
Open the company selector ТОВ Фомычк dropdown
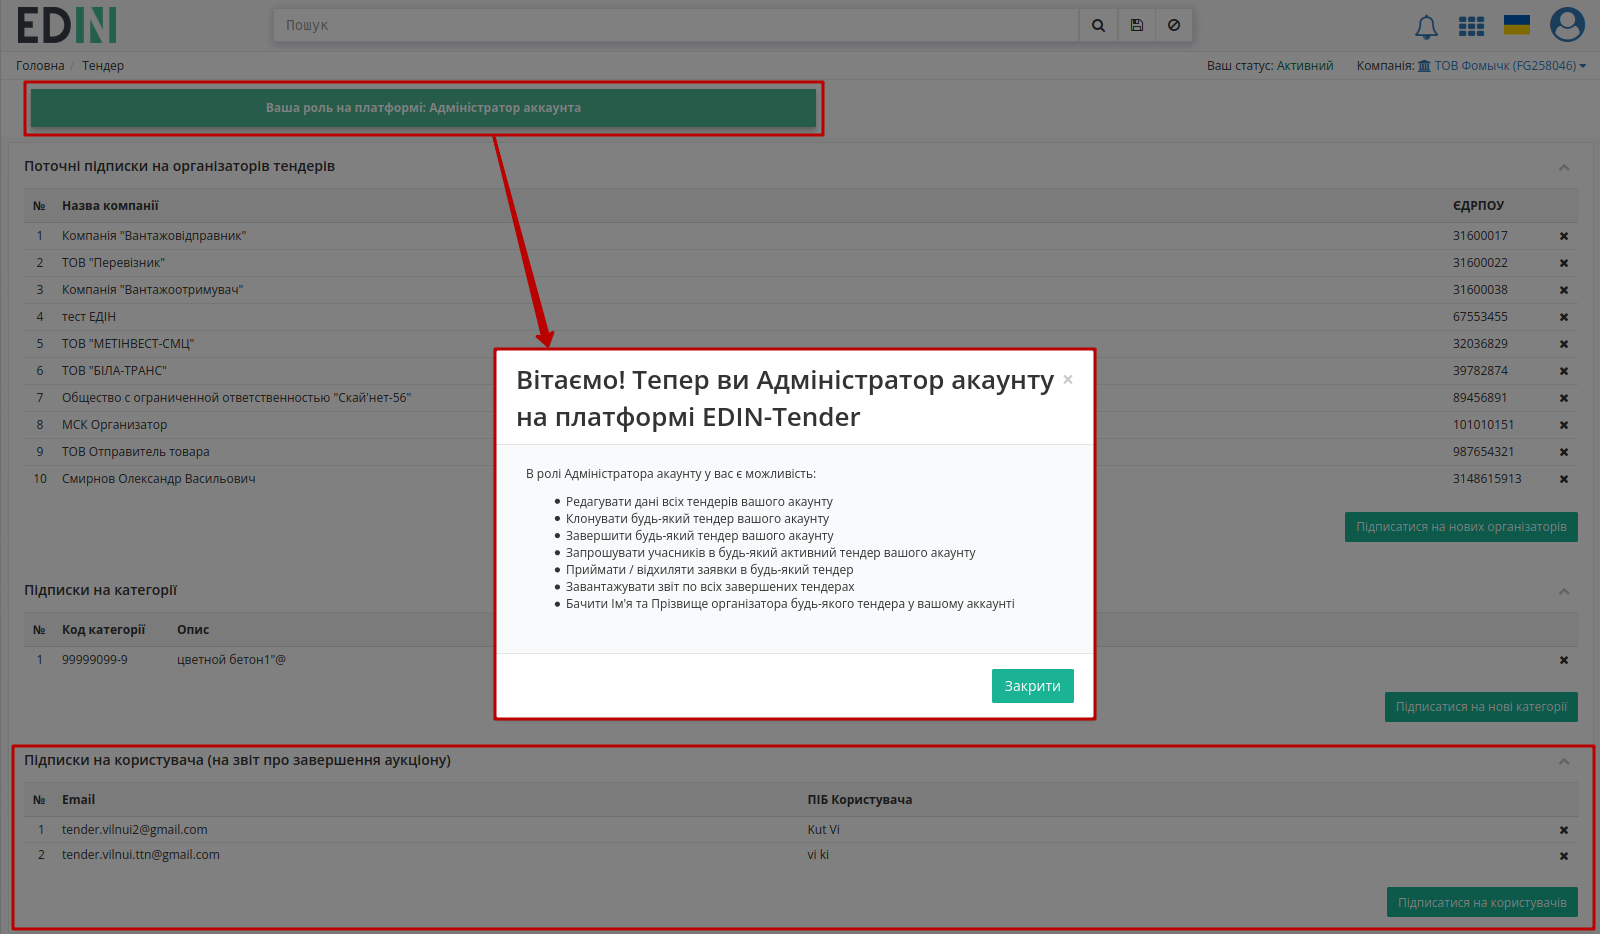coord(1502,66)
